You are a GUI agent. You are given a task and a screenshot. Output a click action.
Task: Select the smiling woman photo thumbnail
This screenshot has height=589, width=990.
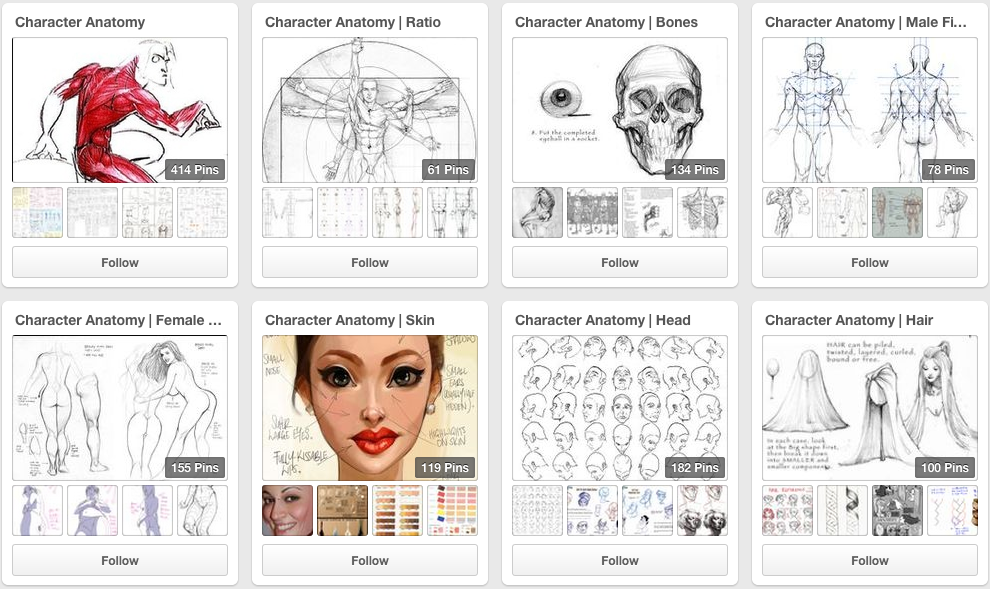pos(287,510)
